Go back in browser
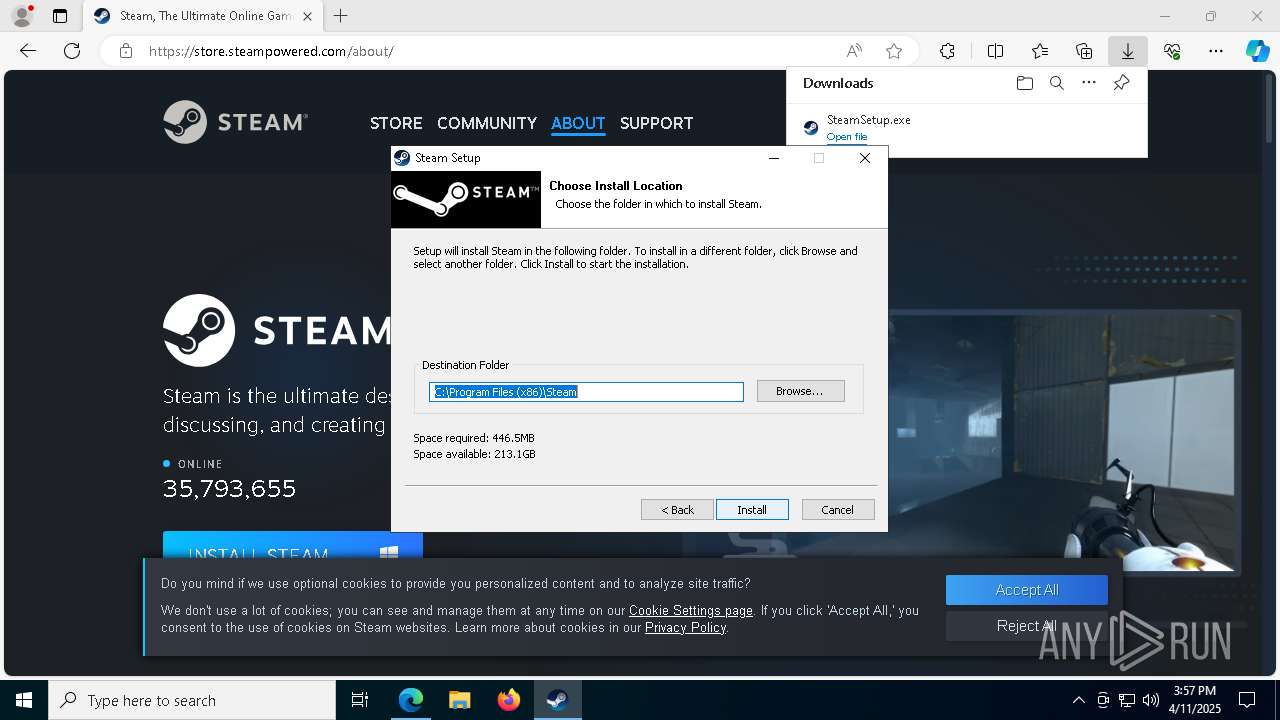The image size is (1280, 720). pyautogui.click(x=28, y=51)
